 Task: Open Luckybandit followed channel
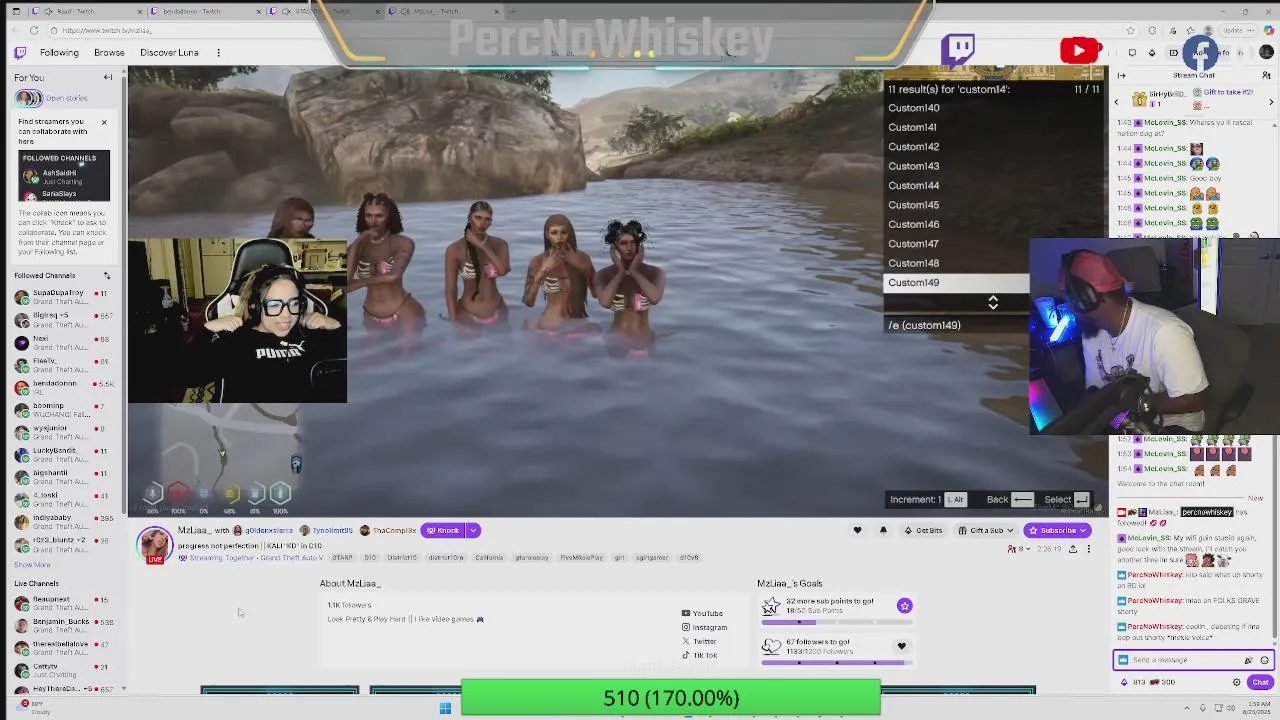pyautogui.click(x=62, y=454)
